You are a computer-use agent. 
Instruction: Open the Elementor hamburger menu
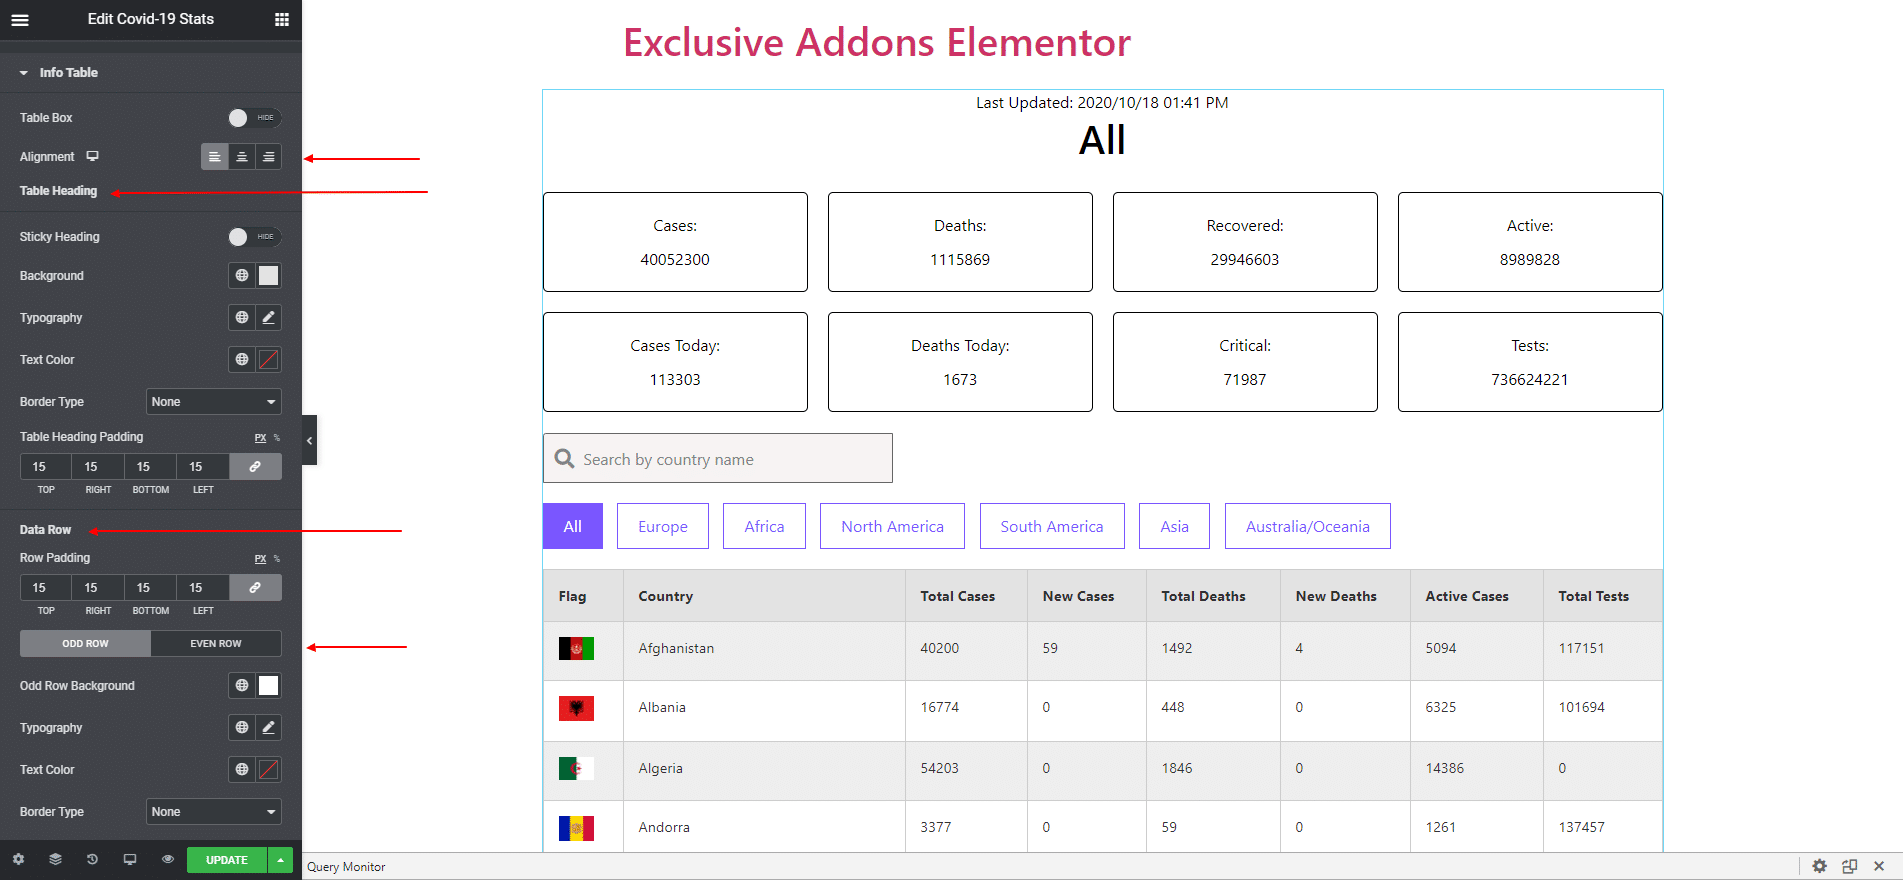tap(20, 19)
